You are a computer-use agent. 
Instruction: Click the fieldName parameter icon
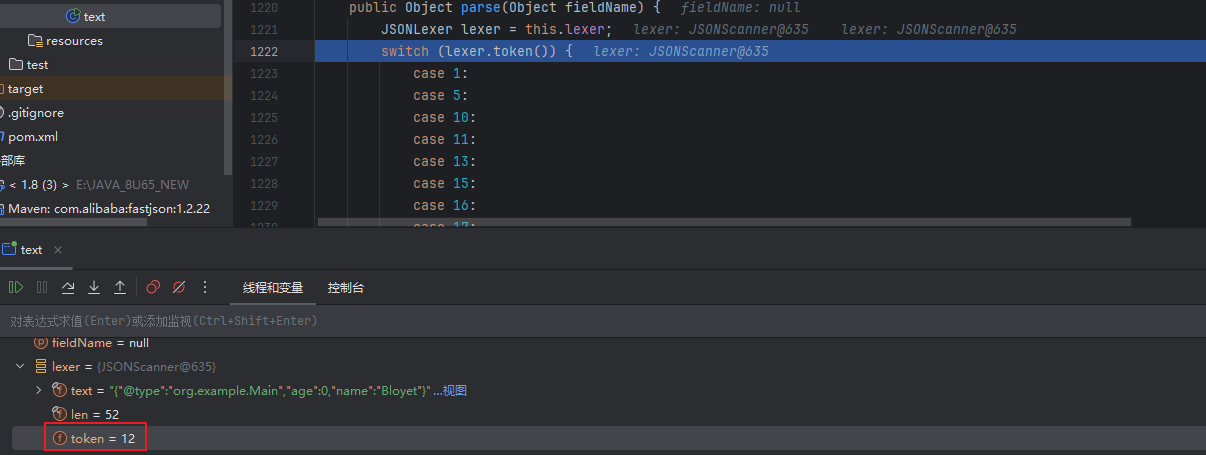click(x=41, y=343)
